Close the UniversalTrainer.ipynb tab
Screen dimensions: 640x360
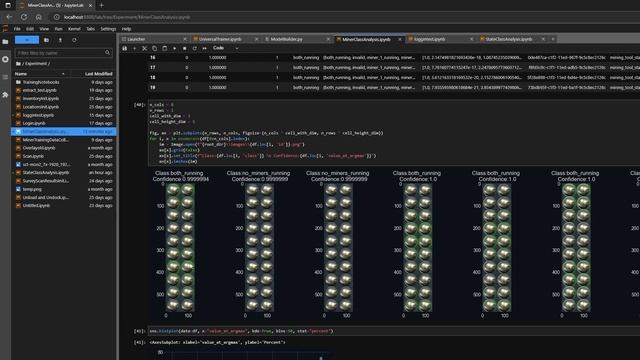(x=256, y=39)
